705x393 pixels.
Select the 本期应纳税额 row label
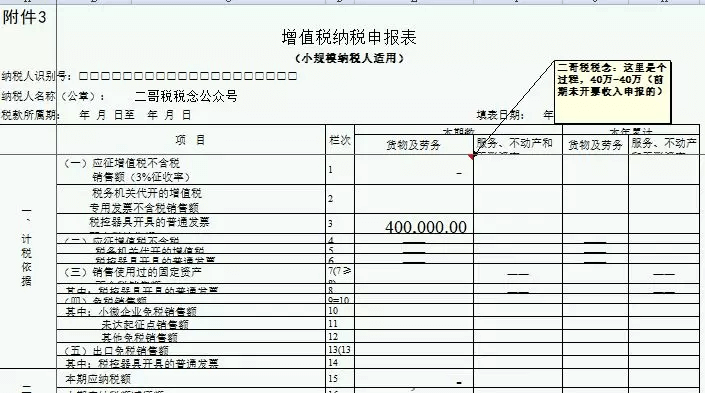point(98,379)
